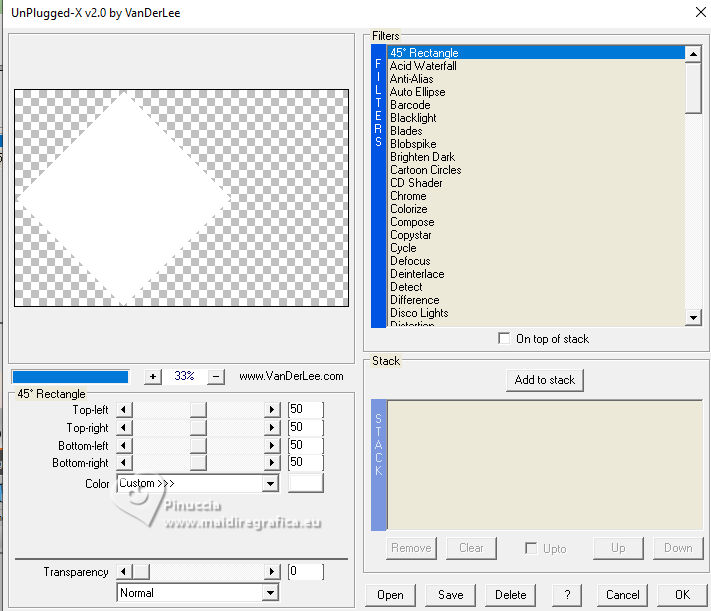The image size is (711, 611).
Task: Open the Normal blend mode dropdown
Action: 270,592
